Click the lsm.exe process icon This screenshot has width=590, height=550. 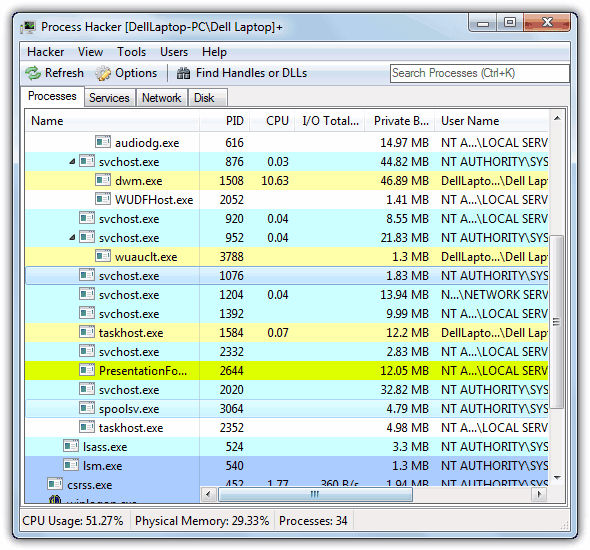pos(71,465)
